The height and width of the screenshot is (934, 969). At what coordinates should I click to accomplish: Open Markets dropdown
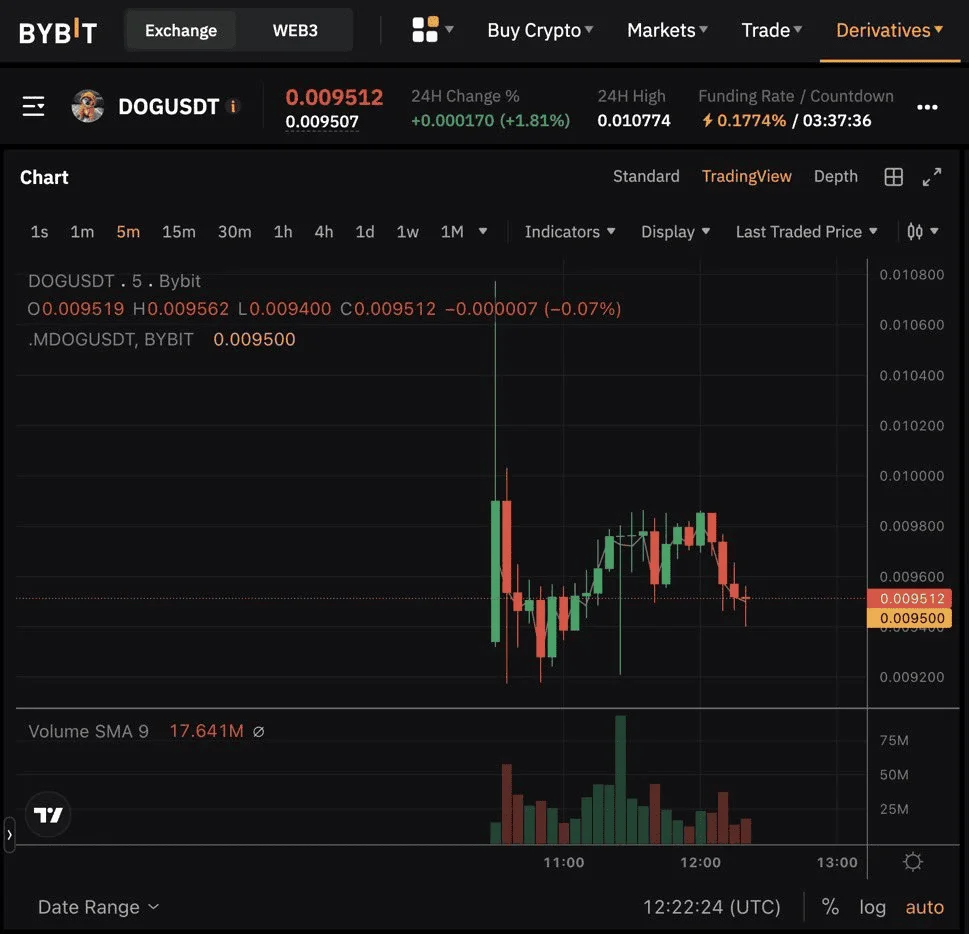pos(667,30)
